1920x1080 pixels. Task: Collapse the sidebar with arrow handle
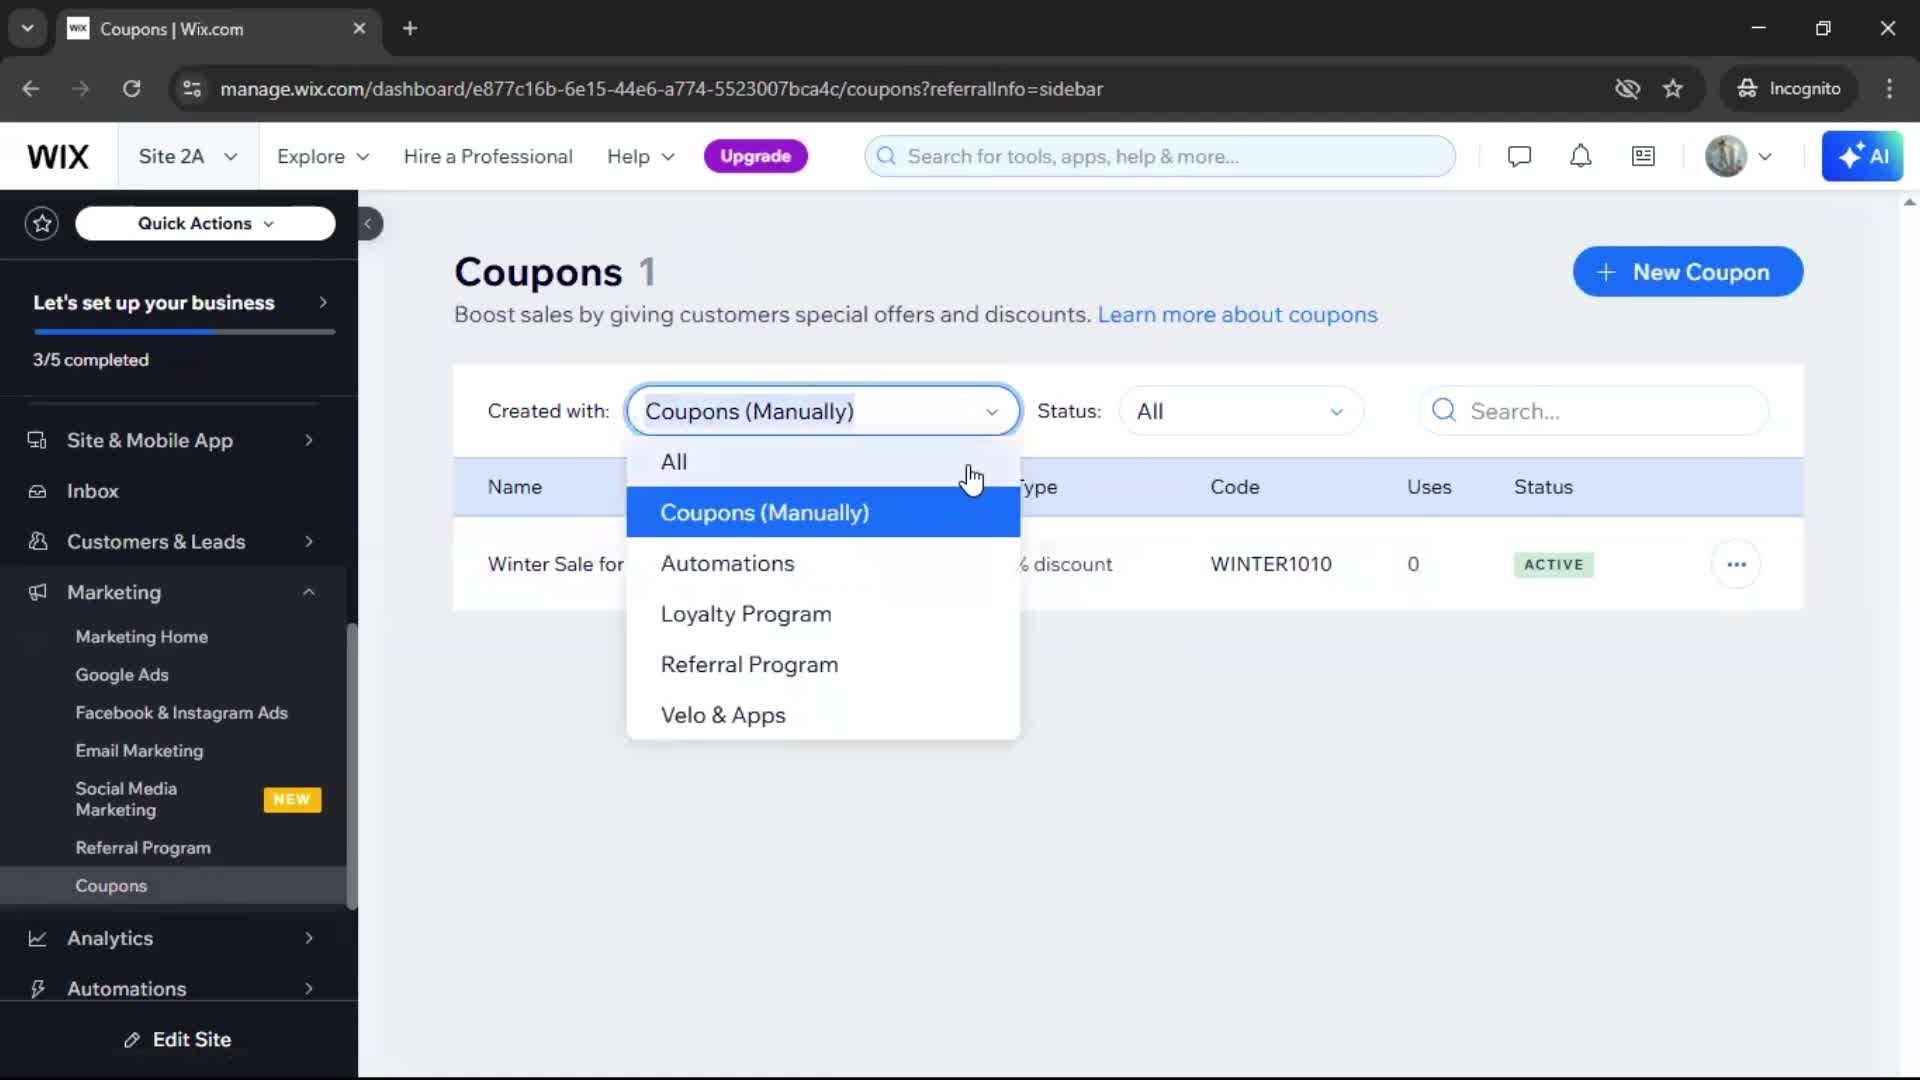tap(368, 223)
